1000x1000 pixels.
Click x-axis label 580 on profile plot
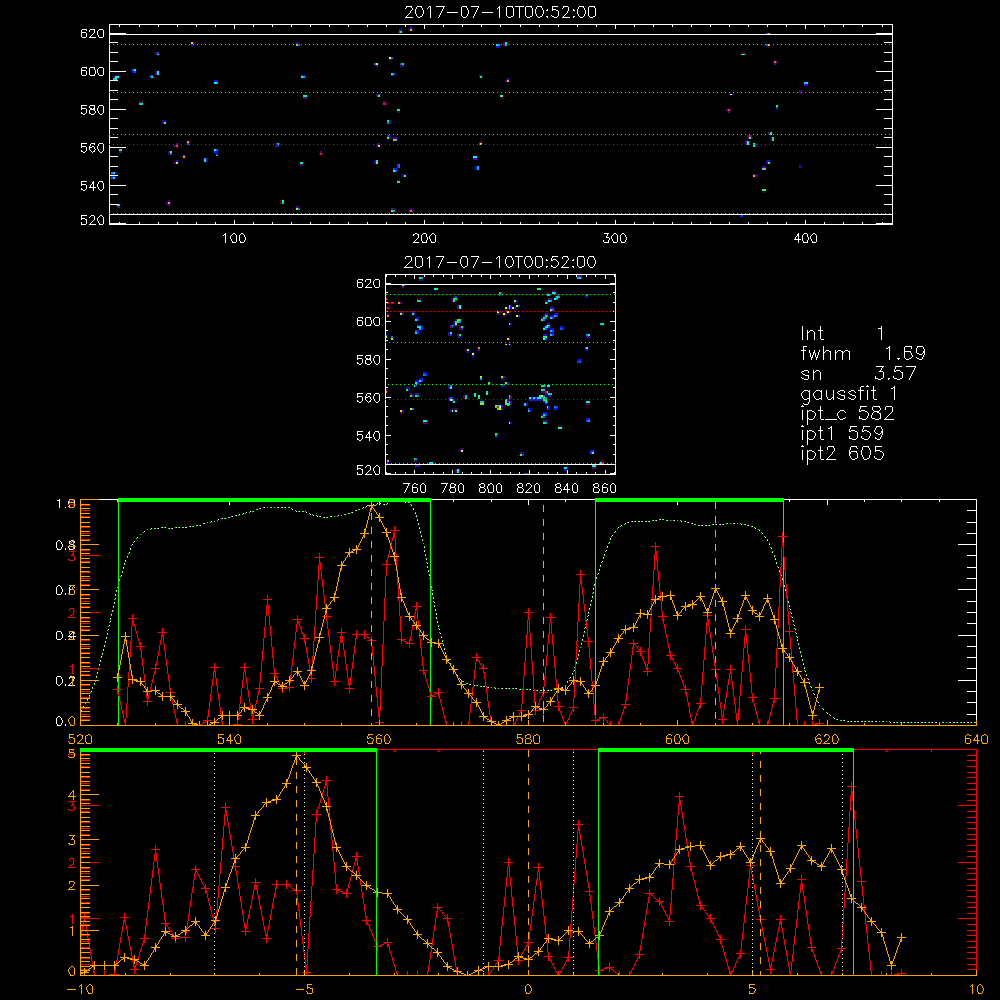coord(528,739)
